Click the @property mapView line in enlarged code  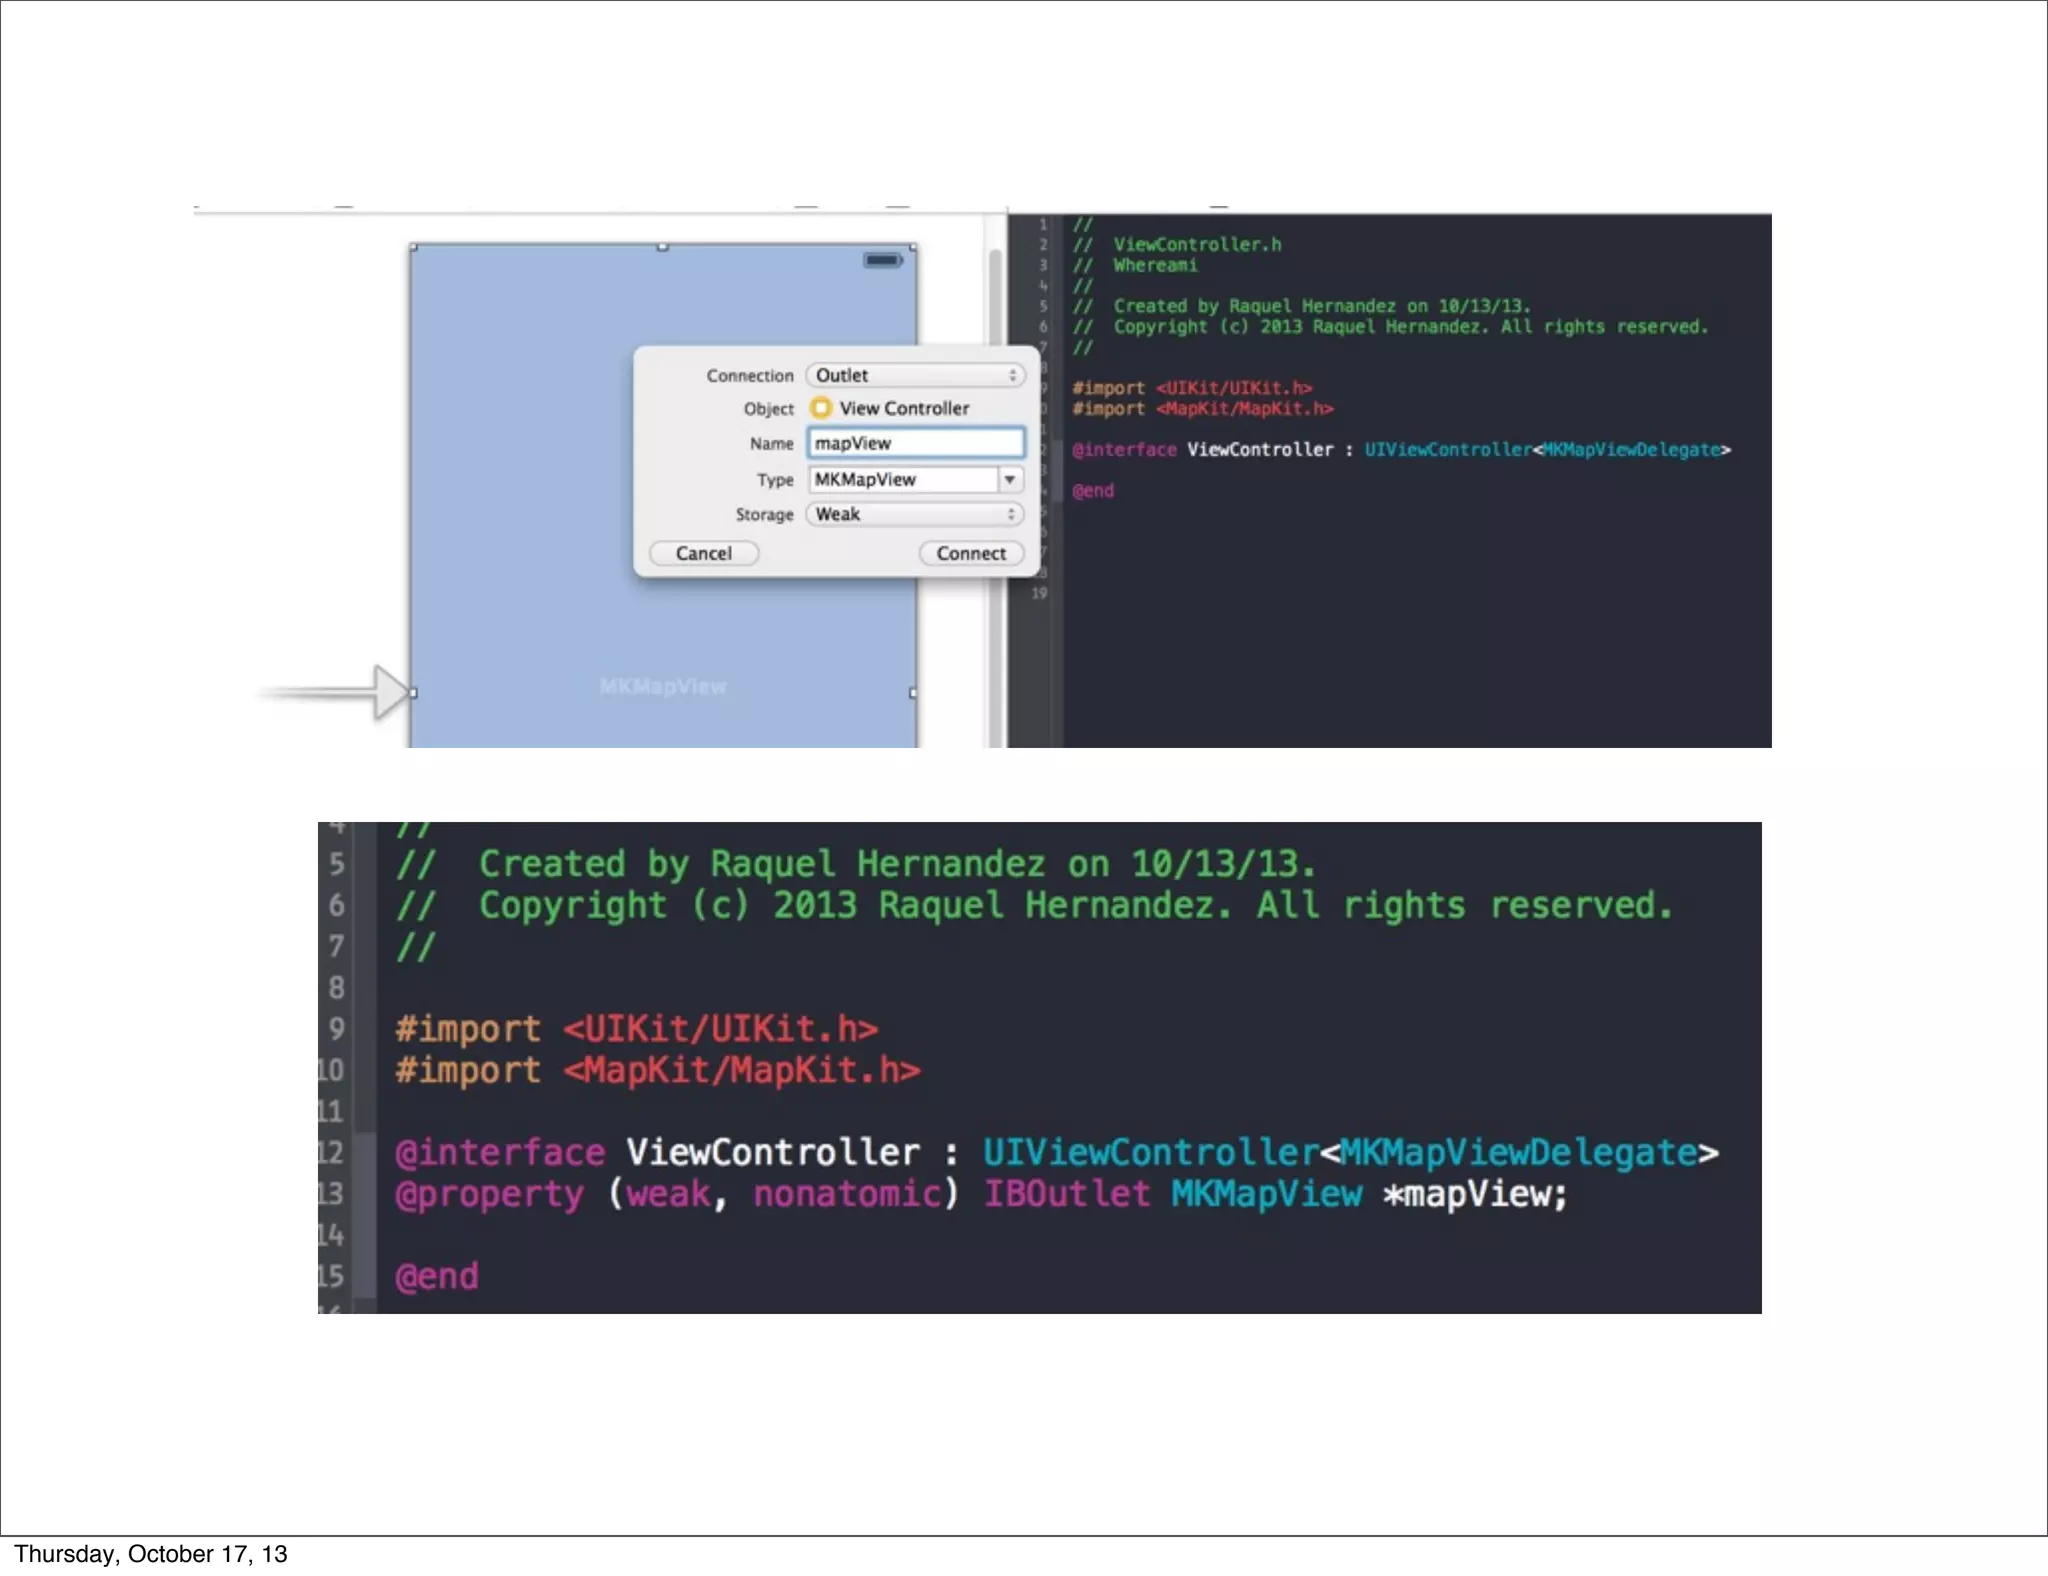click(x=980, y=1194)
